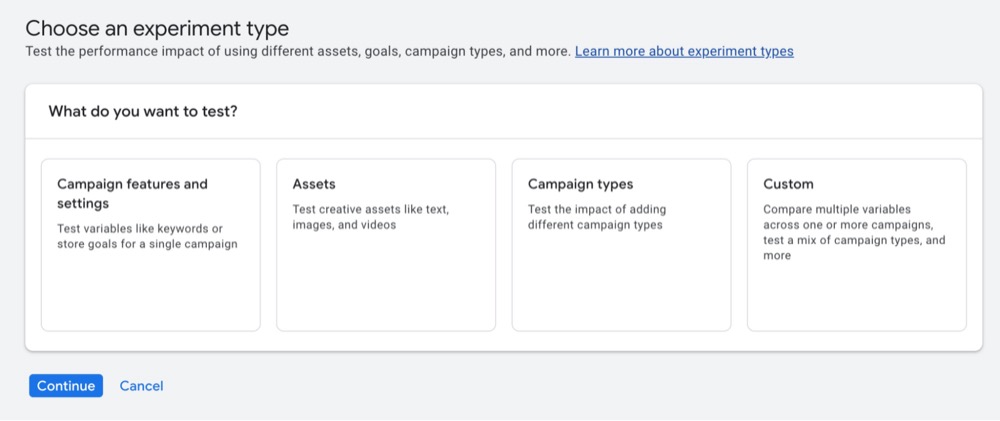1000x421 pixels.
Task: Click blank lower area of Campaign types card
Action: pos(621,295)
